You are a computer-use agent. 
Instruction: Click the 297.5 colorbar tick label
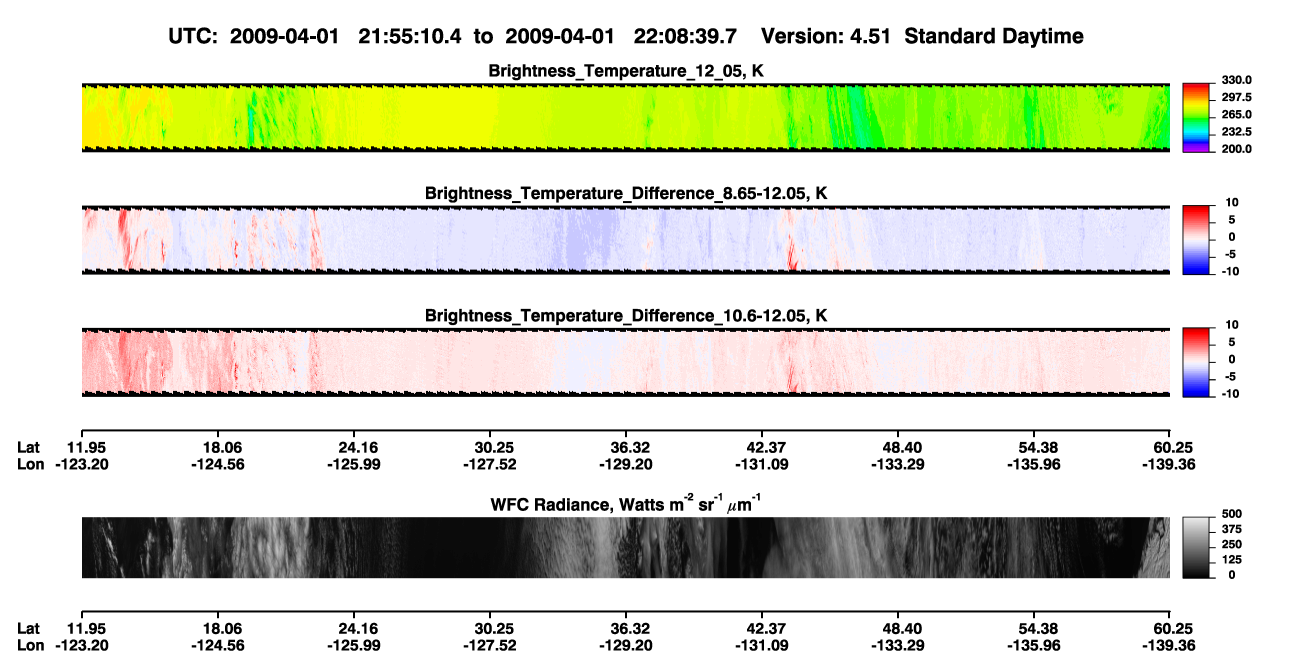(1237, 98)
